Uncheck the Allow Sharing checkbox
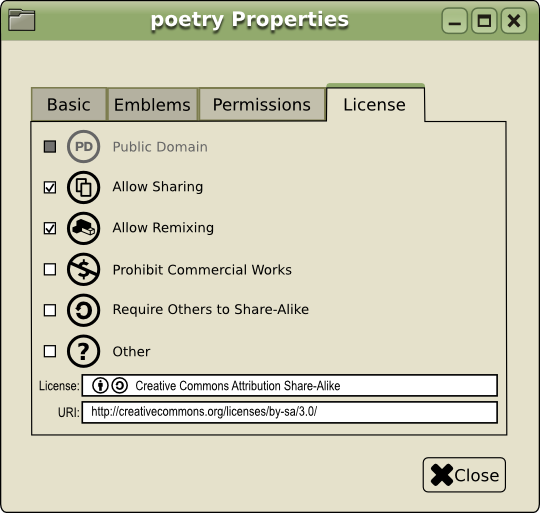 point(50,187)
